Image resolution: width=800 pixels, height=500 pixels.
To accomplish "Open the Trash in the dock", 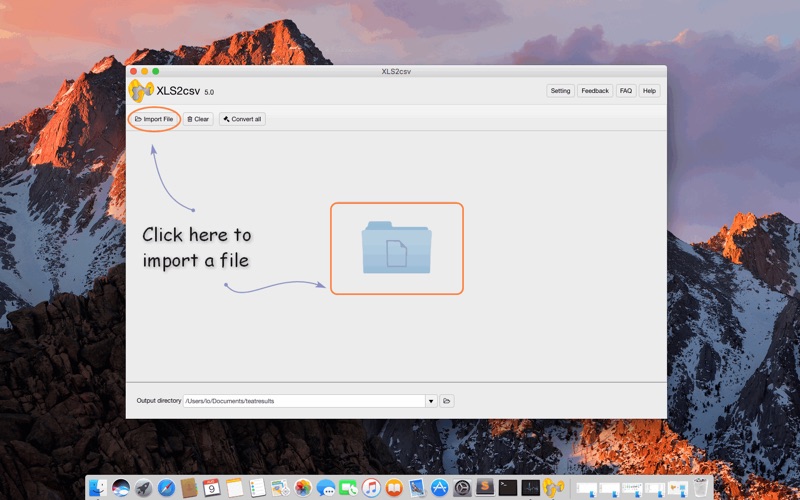I will pyautogui.click(x=701, y=488).
